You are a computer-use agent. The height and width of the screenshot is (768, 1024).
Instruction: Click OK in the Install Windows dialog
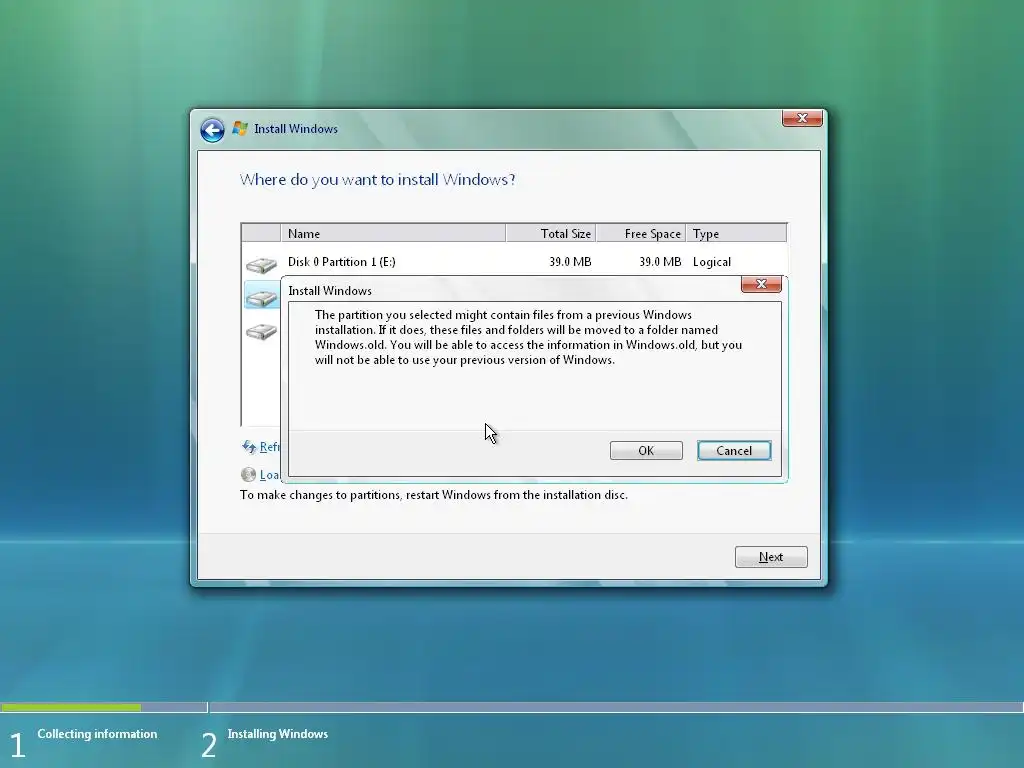[x=646, y=451]
